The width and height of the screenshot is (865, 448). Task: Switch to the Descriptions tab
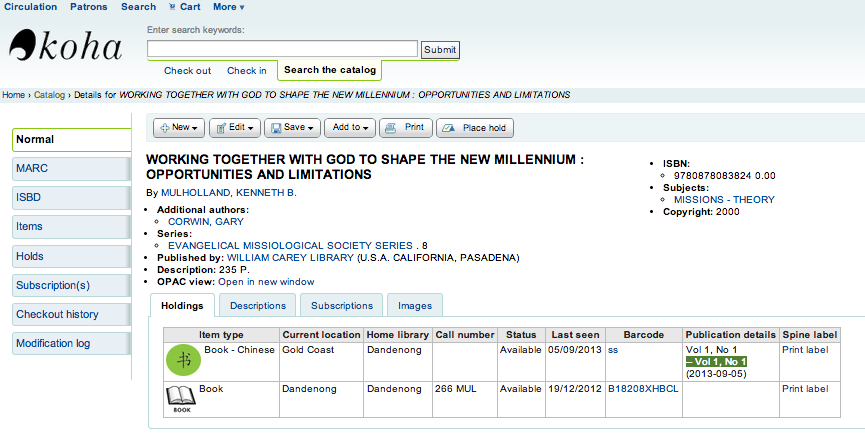tap(258, 306)
